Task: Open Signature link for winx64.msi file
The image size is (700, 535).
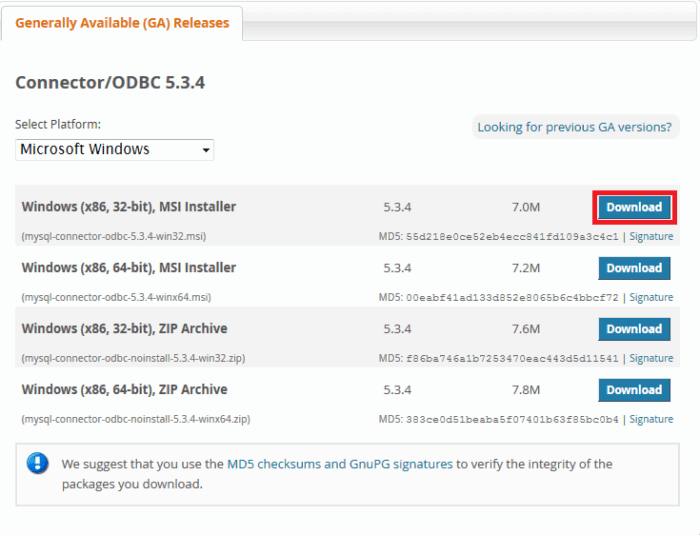Action: [x=651, y=297]
